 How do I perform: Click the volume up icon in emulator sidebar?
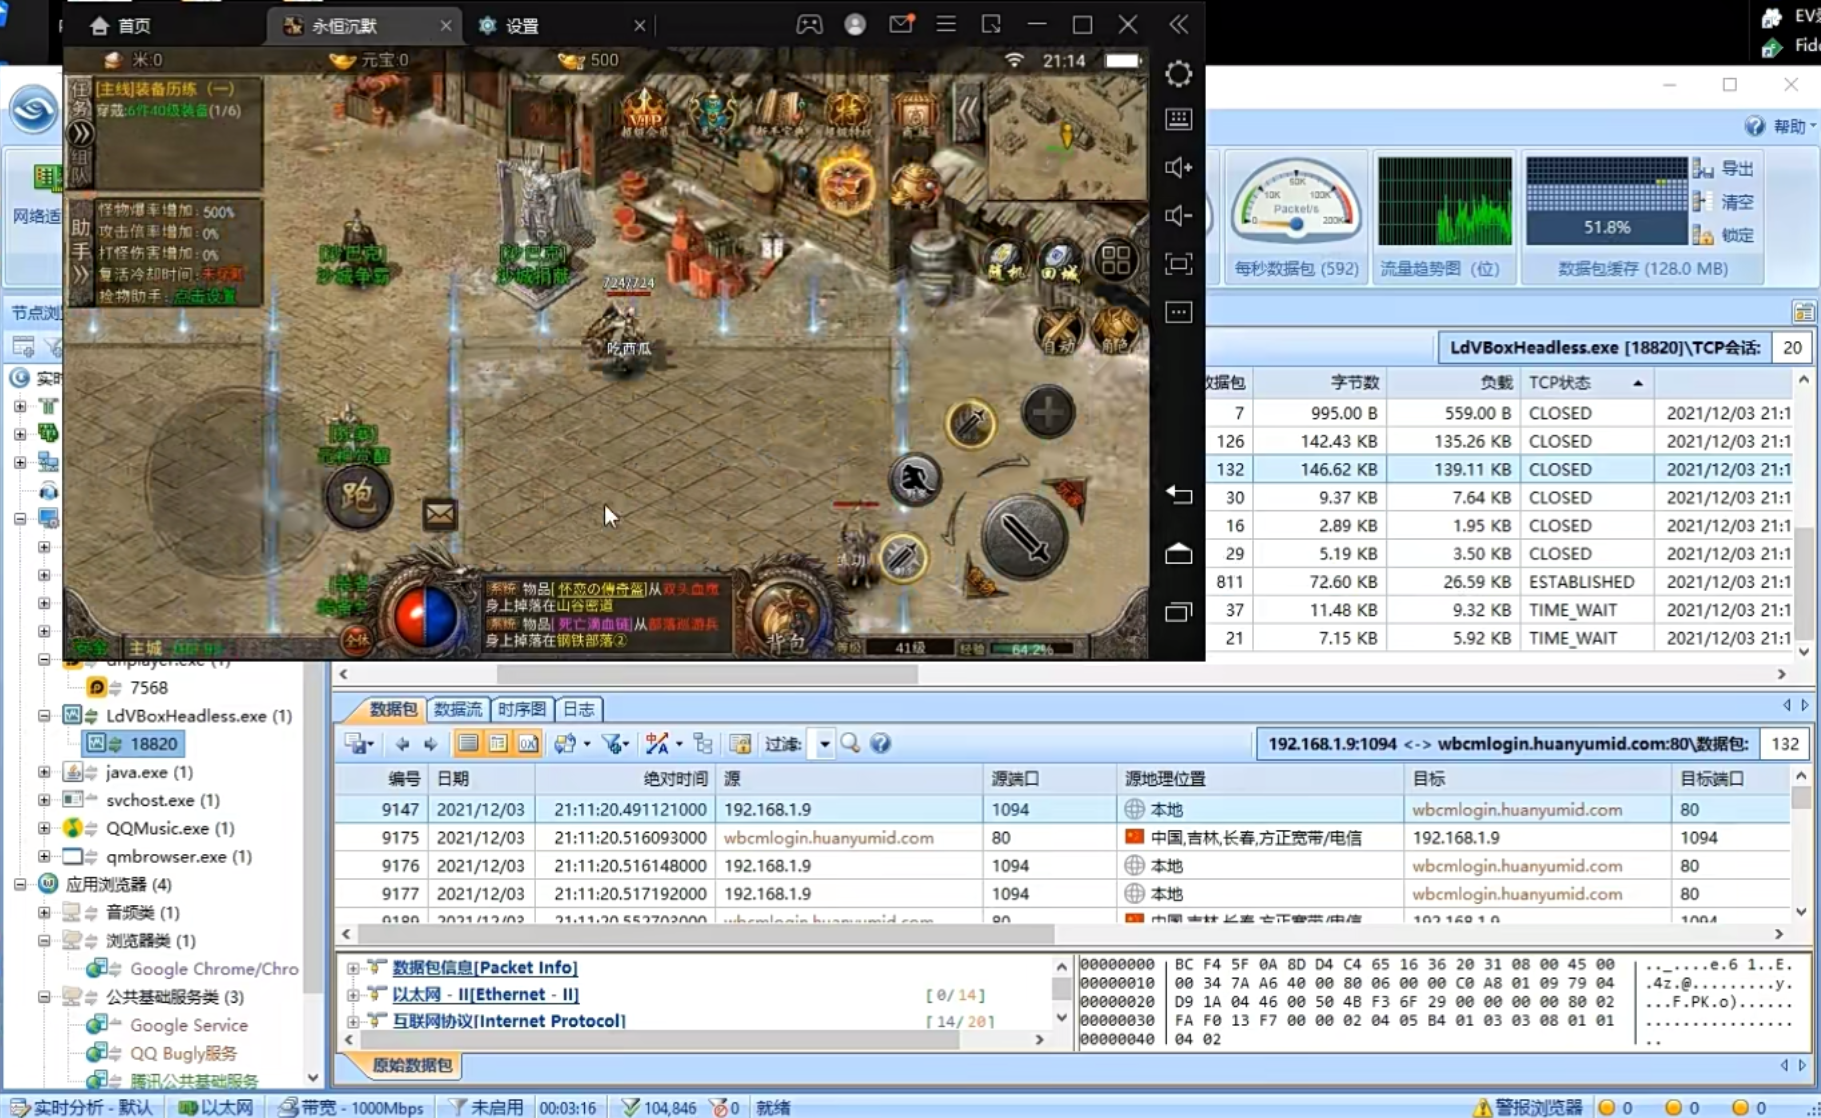(1178, 167)
